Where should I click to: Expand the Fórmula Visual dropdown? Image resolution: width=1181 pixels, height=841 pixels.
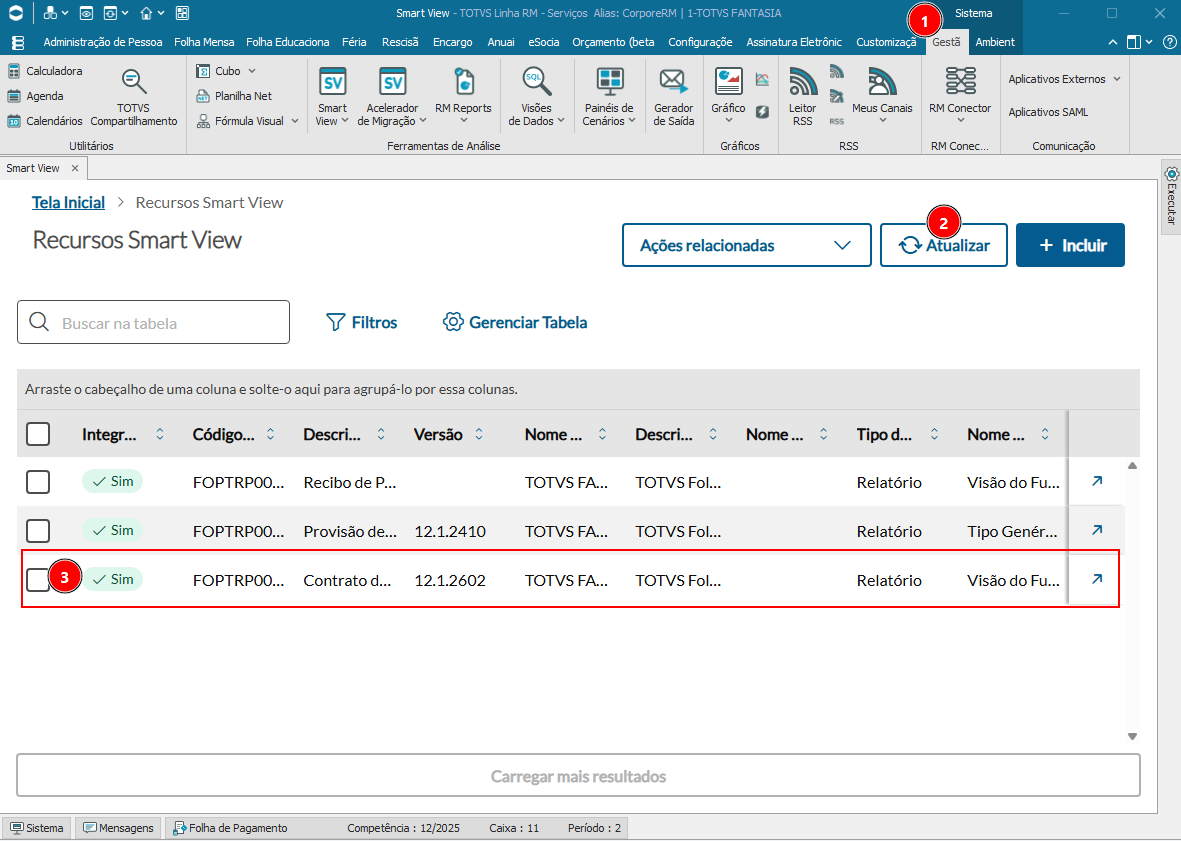click(295, 121)
